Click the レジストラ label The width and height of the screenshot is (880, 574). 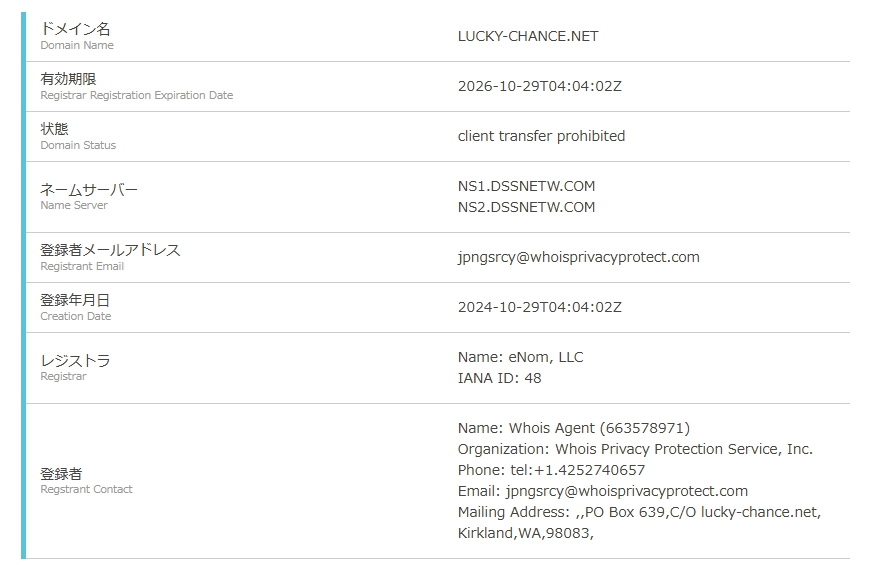[75, 361]
